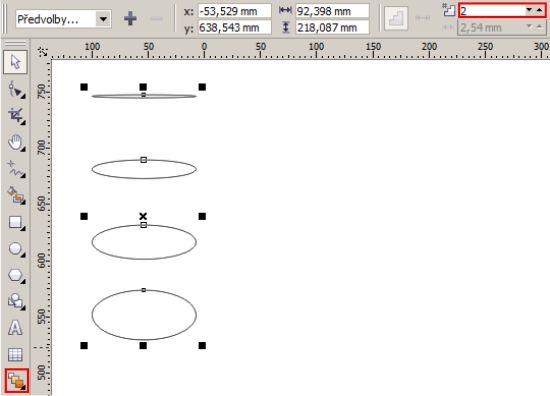Add preset with plus button
550x396 pixels.
click(x=130, y=18)
